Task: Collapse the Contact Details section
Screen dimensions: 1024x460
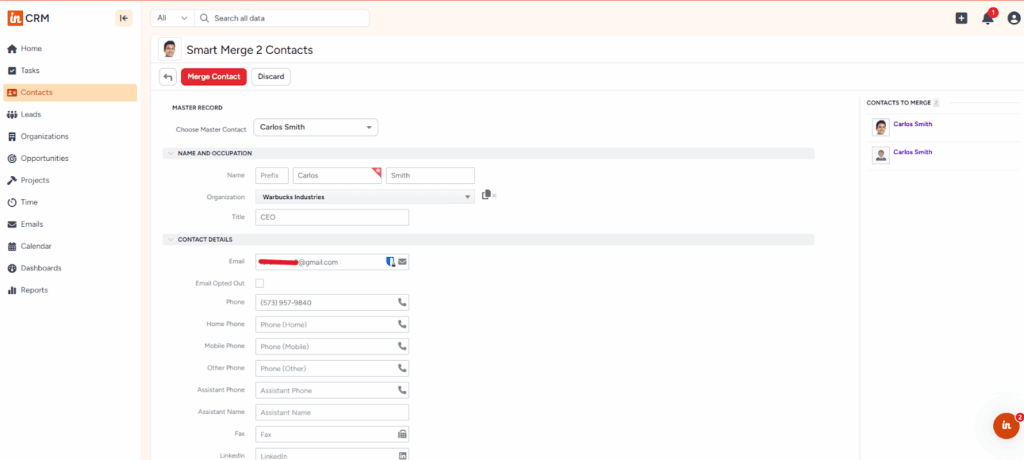Action: [x=168, y=240]
